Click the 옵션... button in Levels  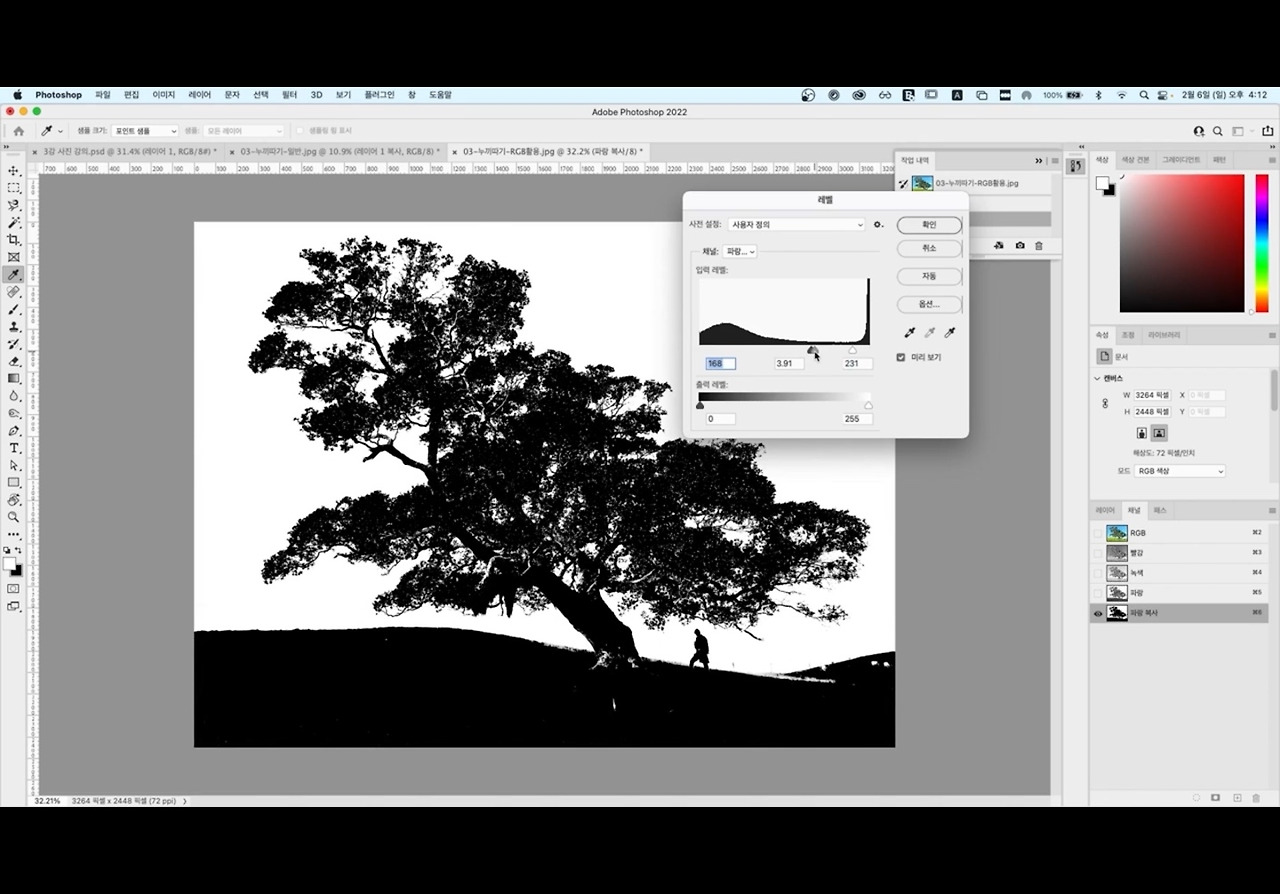(x=929, y=304)
